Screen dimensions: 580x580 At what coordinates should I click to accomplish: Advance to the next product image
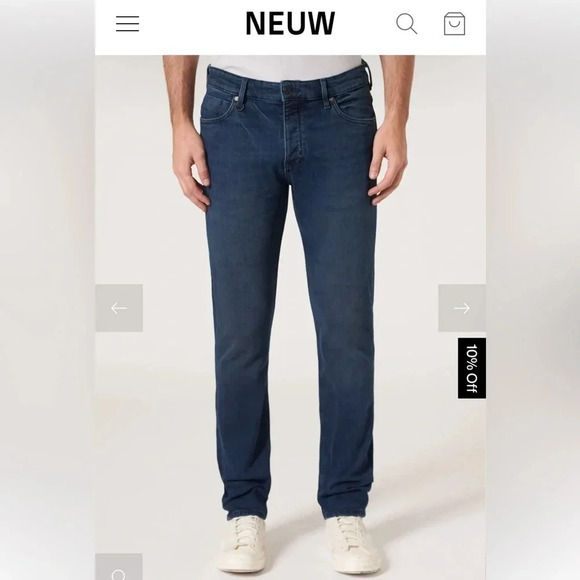(x=462, y=308)
